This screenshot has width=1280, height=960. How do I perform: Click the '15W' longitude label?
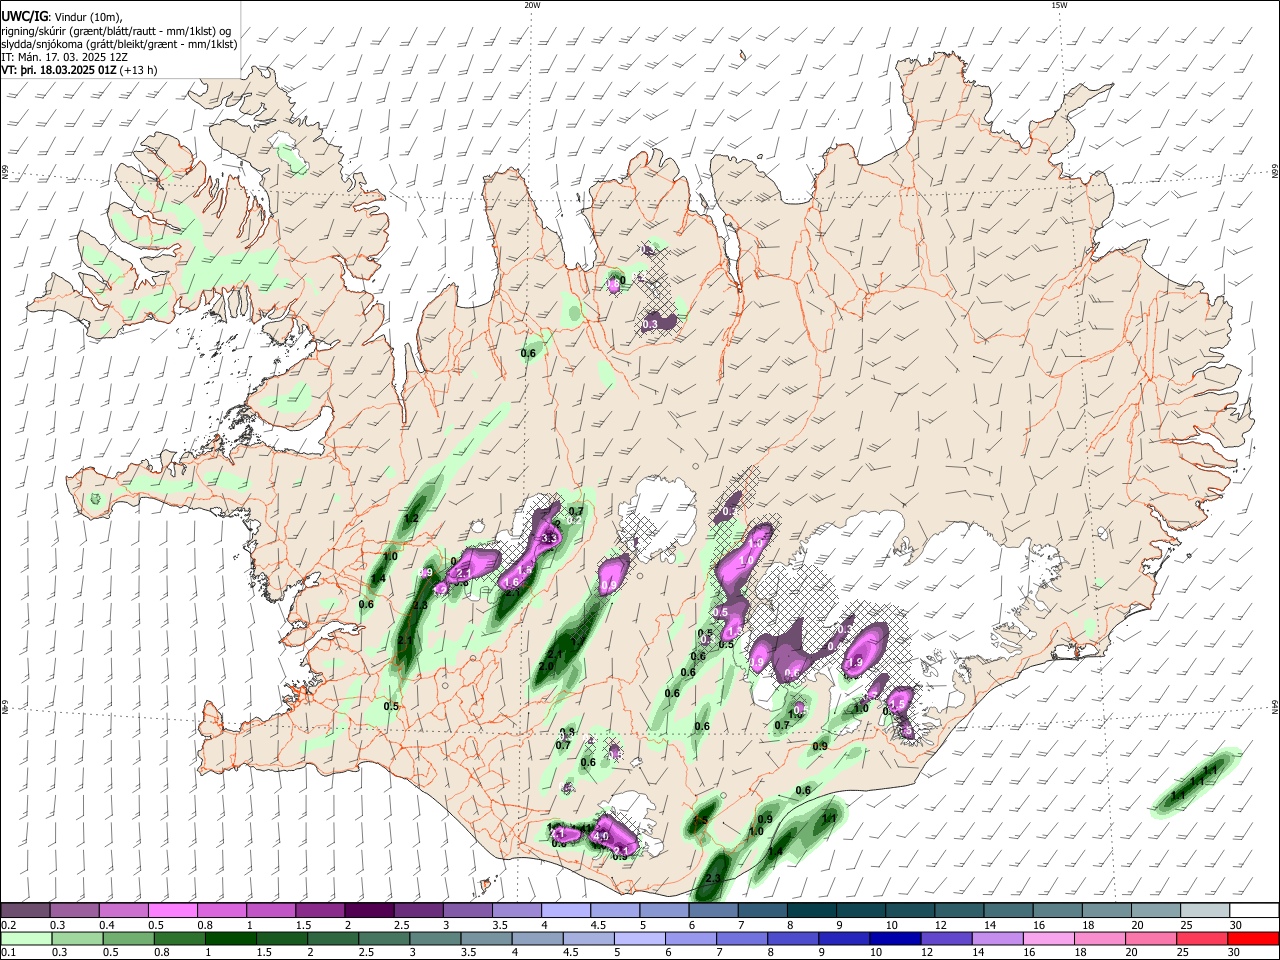(1059, 5)
